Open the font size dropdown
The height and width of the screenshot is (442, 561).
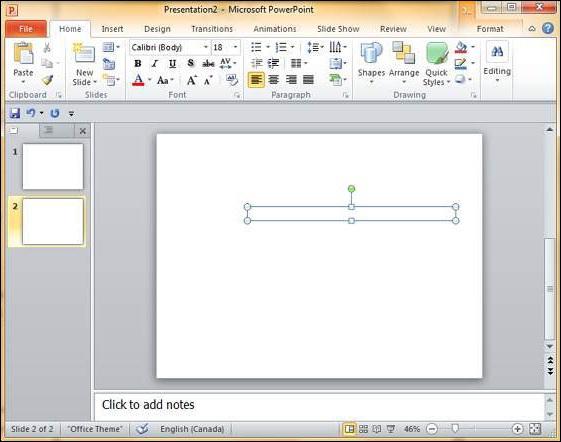(x=235, y=47)
